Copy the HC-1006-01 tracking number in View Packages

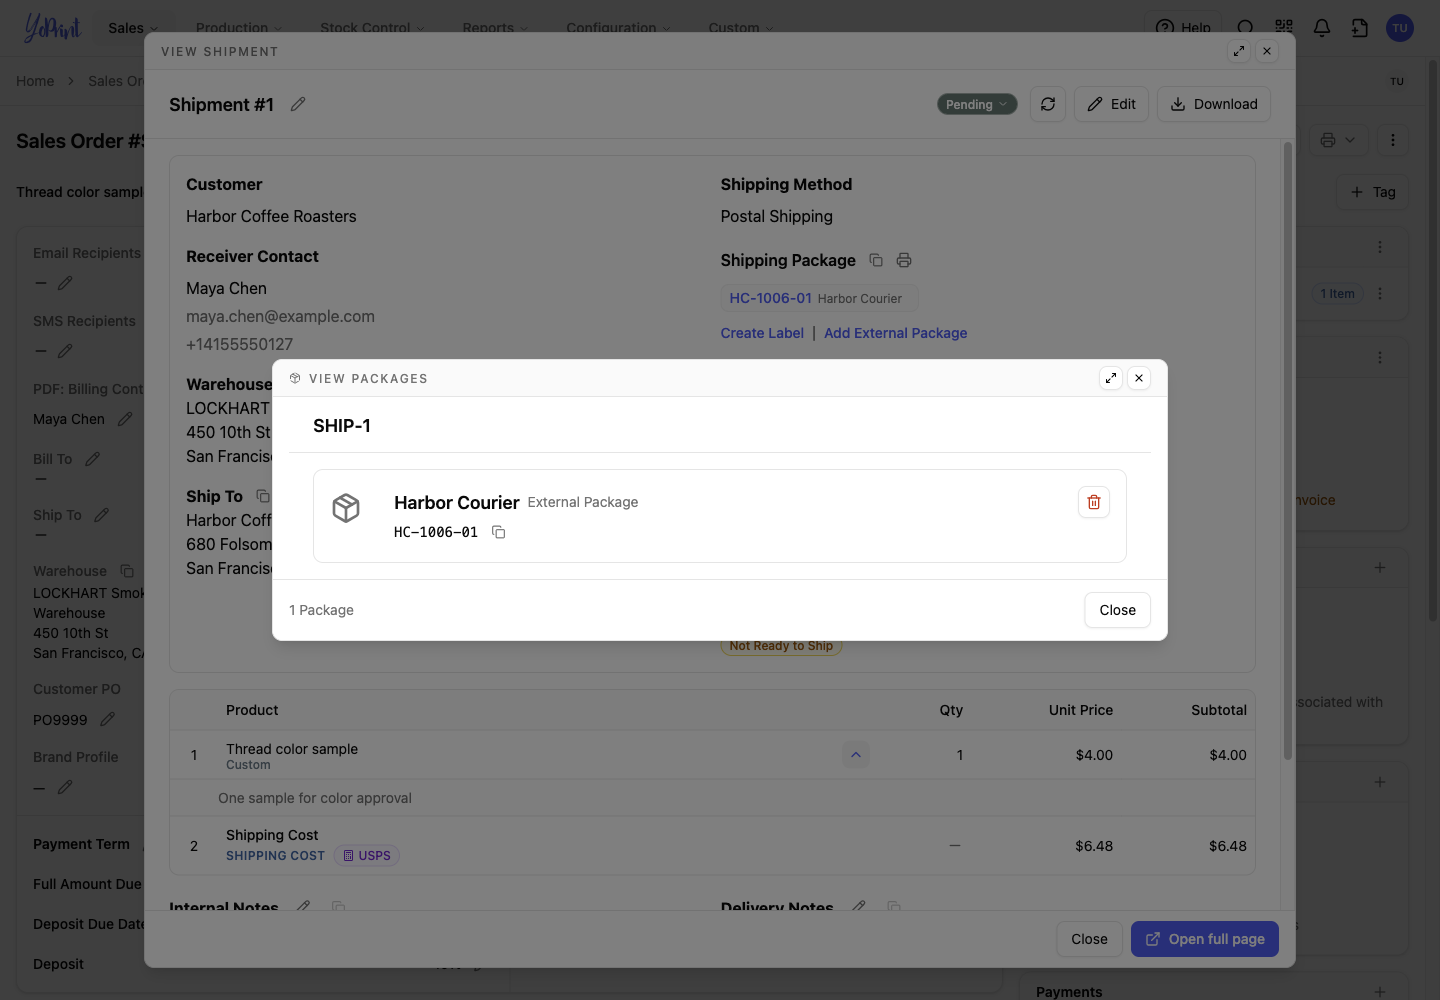498,532
